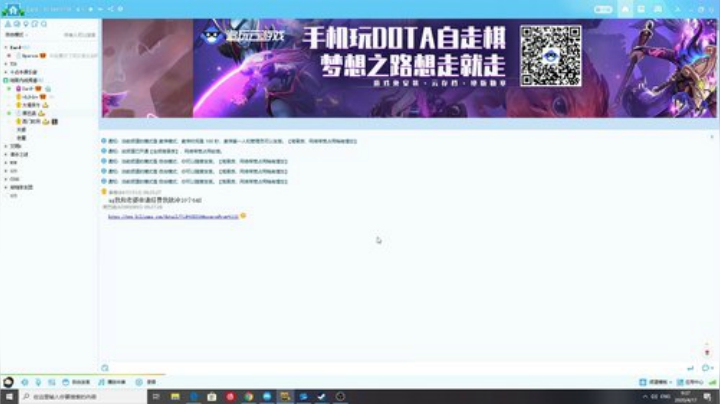Click the network signal icon at bottom right
The height and width of the screenshot is (404, 720).
[x=712, y=382]
